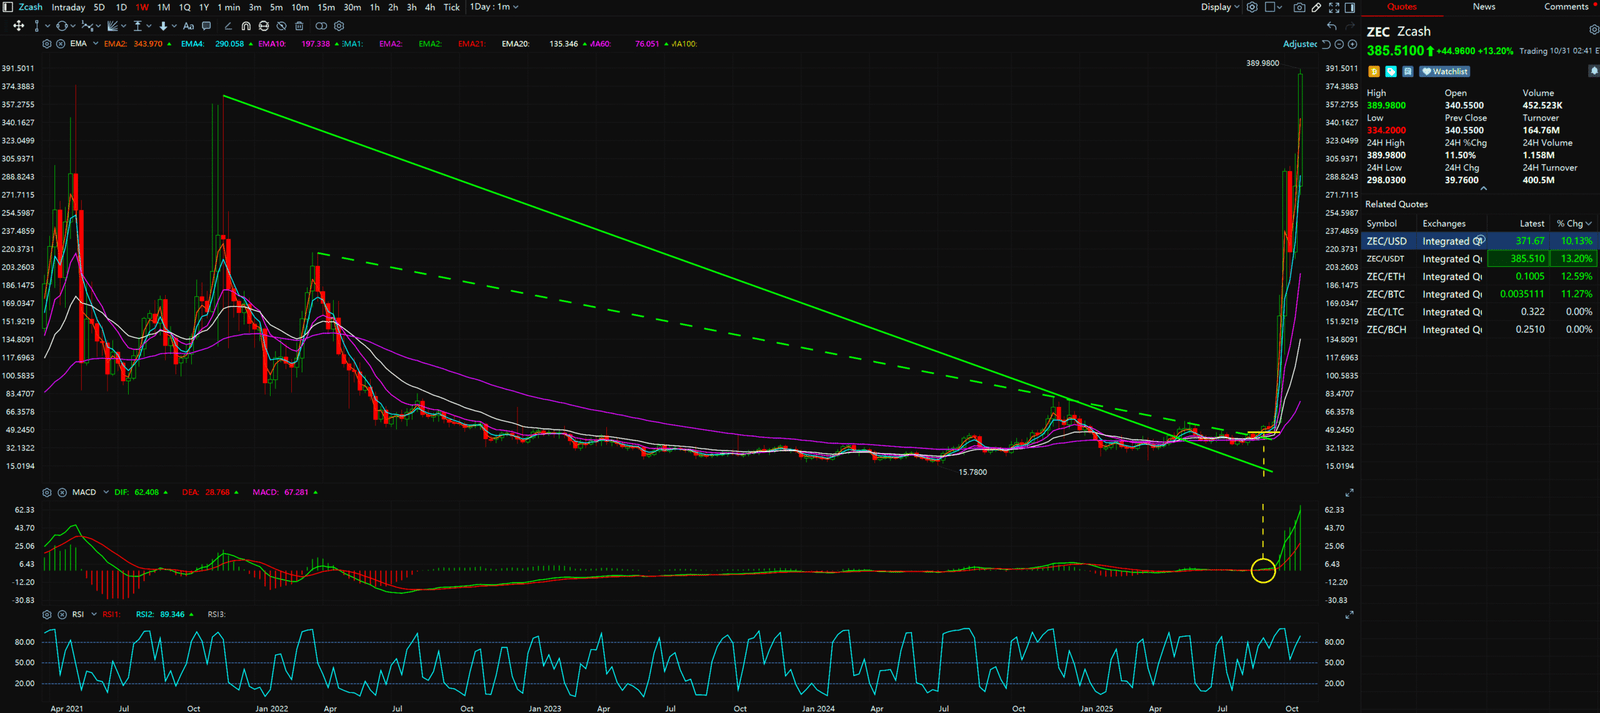This screenshot has width=1600, height=713.
Task: Open the Display dropdown menu
Action: [1220, 7]
